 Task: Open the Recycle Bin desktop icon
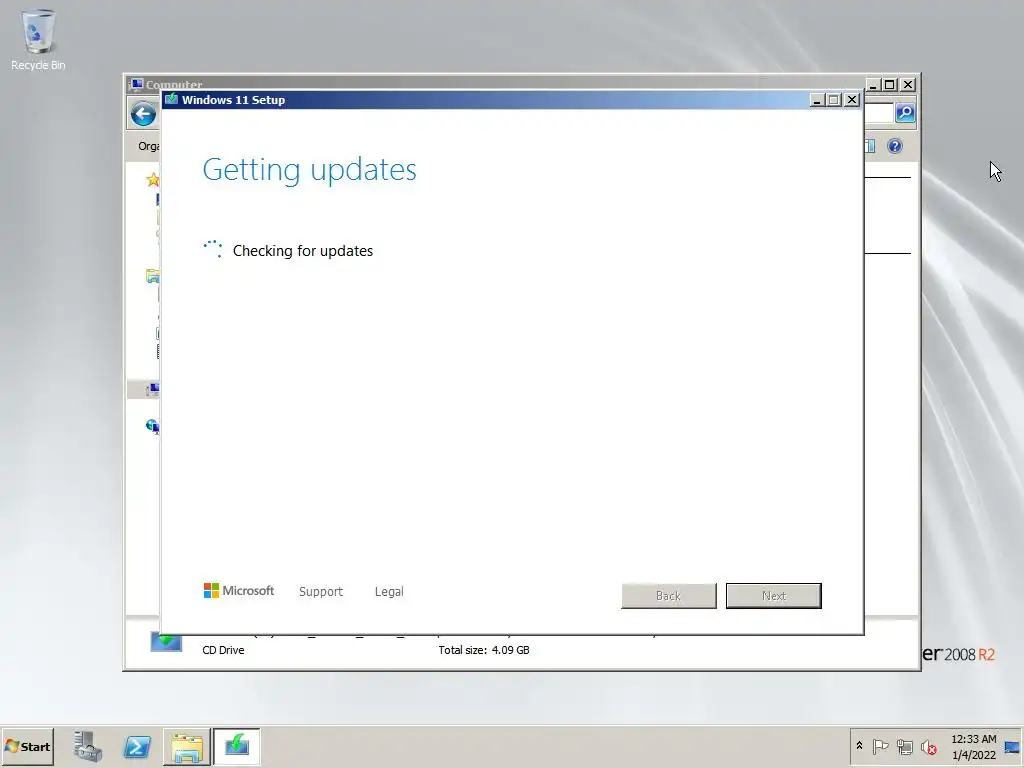(x=38, y=39)
